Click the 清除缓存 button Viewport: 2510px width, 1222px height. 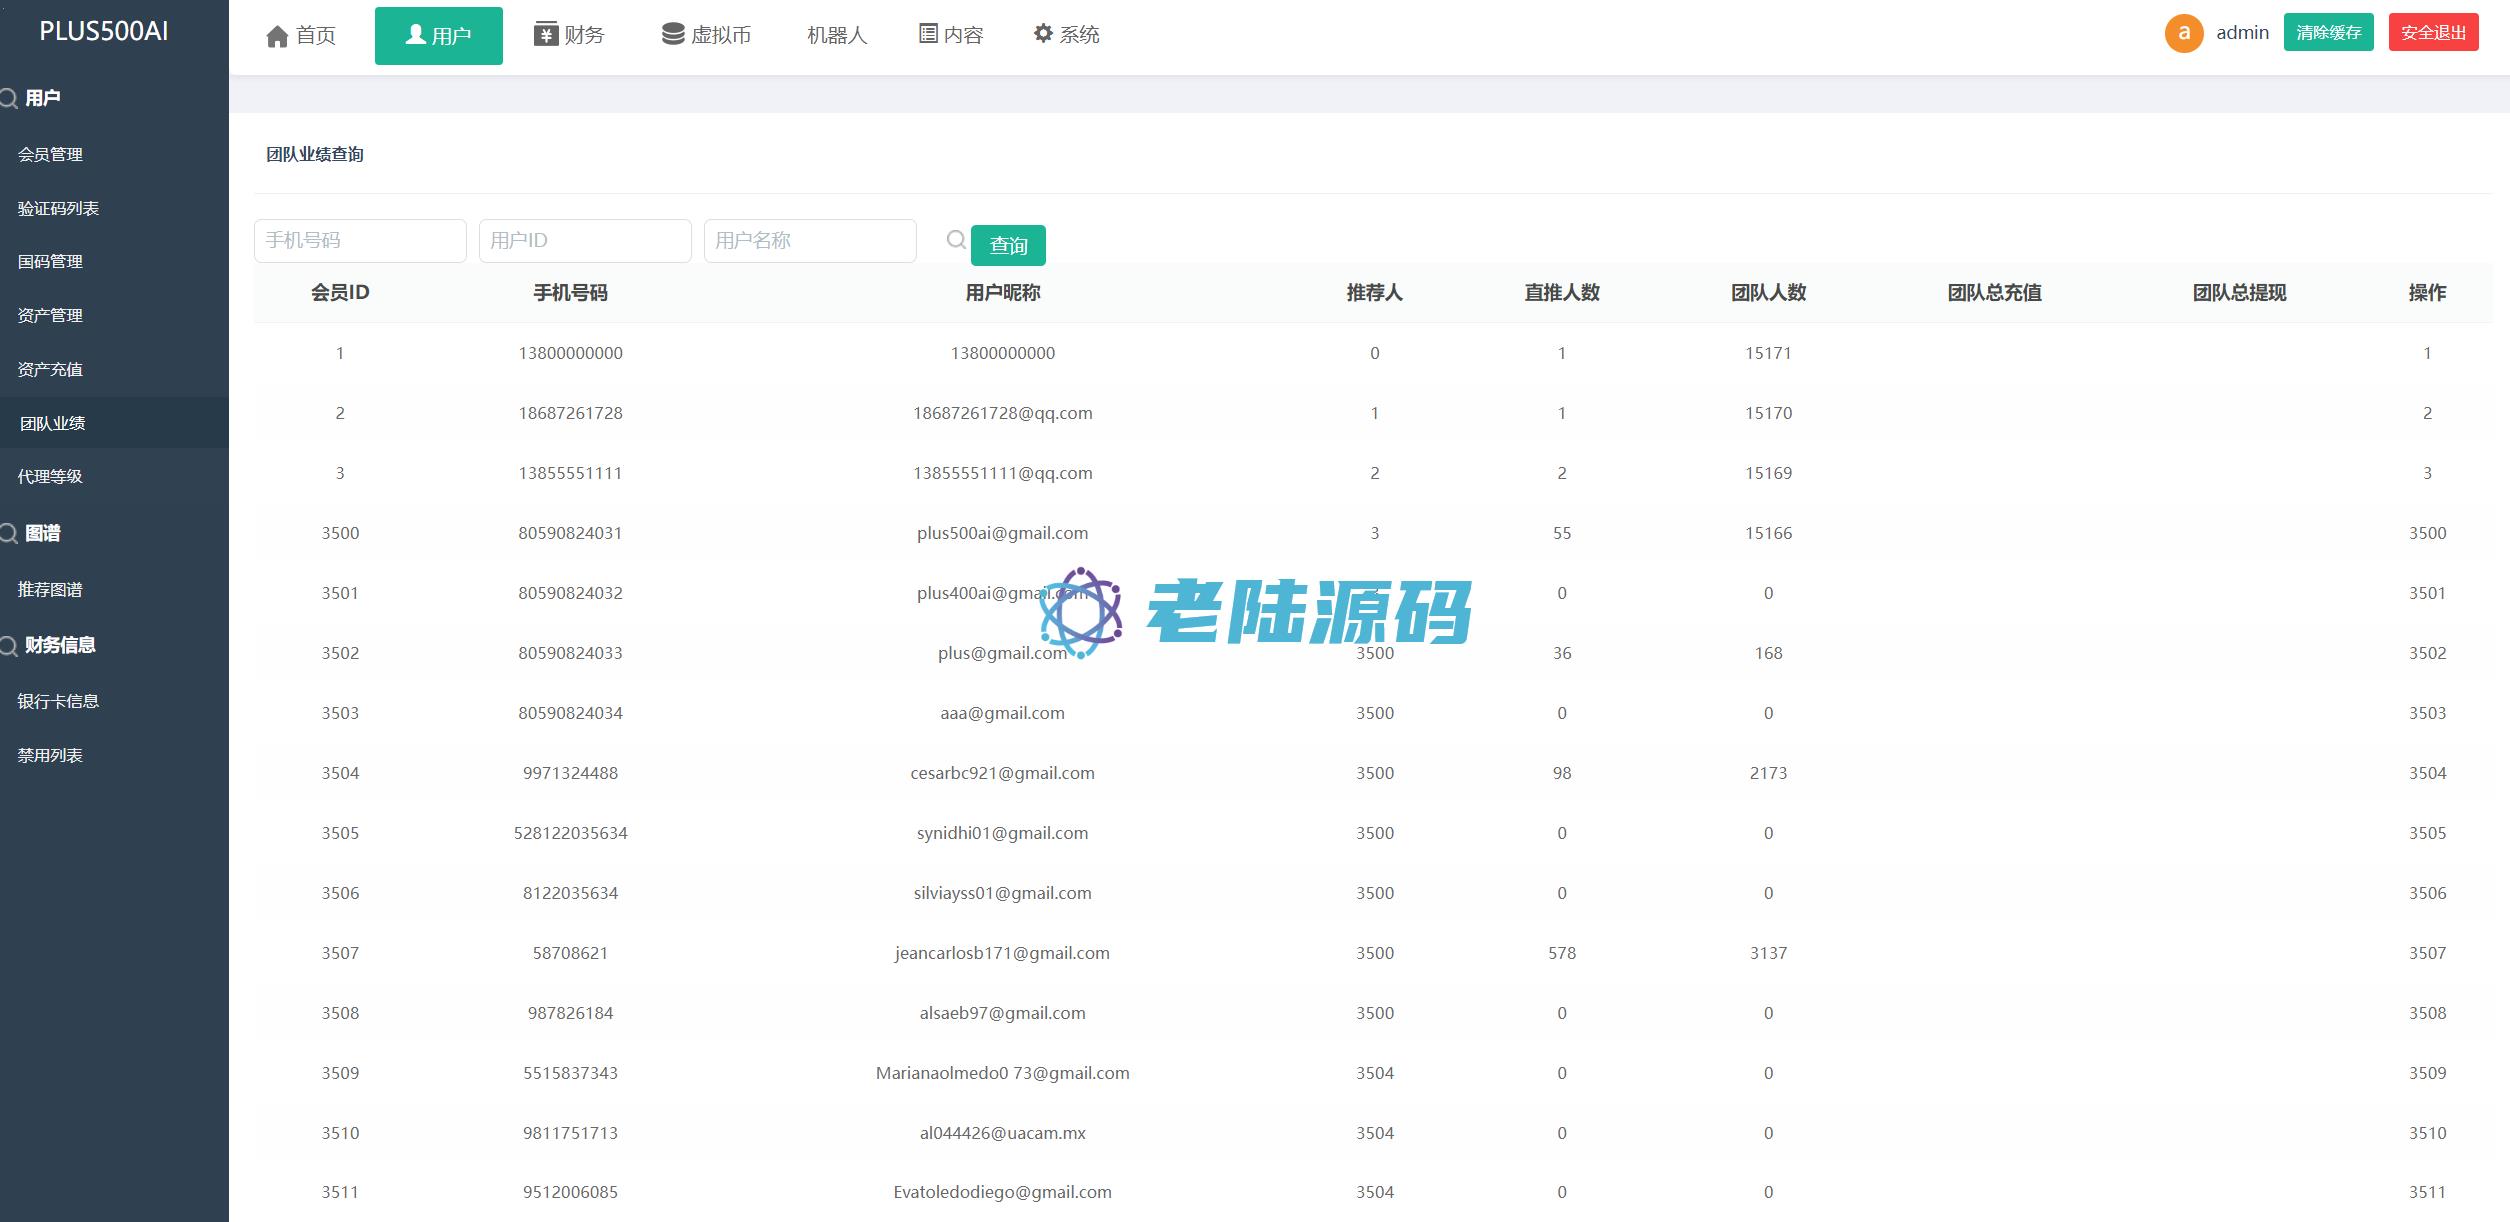2328,33
